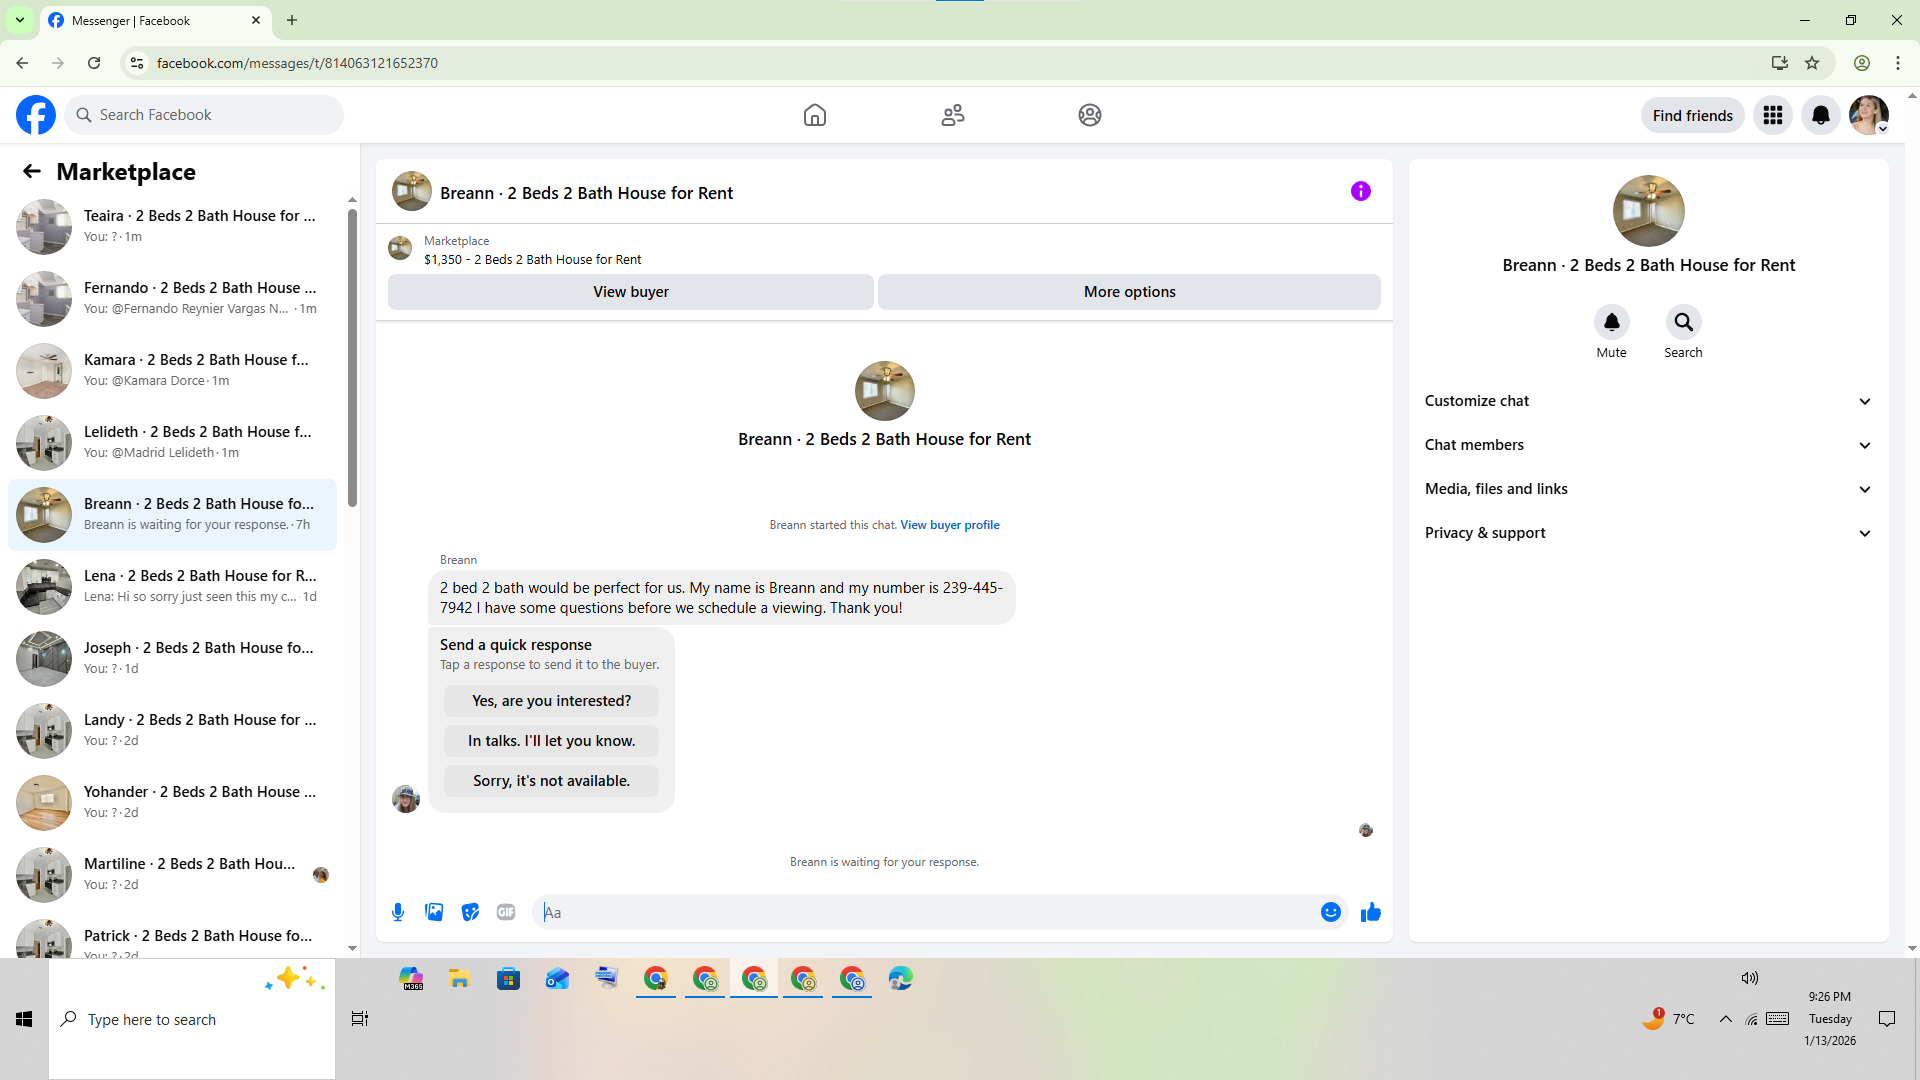Send quick reply 'Sorry, it's not available.'
Viewport: 1920px width, 1080px height.
coord(551,781)
